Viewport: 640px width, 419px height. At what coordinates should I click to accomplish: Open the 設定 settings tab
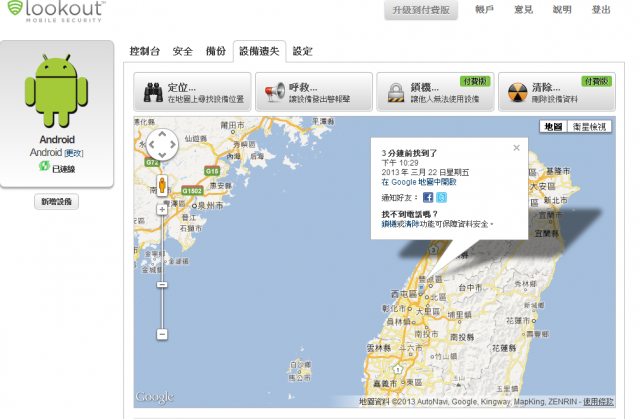[302, 51]
